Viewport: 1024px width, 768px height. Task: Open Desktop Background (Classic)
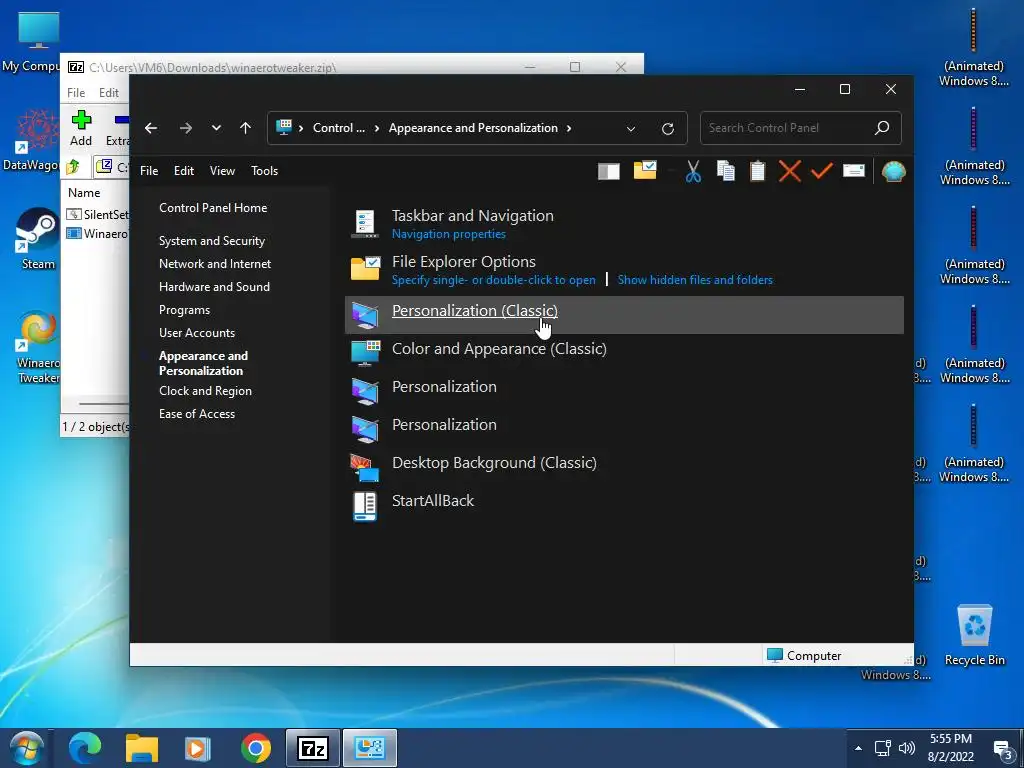tap(494, 462)
